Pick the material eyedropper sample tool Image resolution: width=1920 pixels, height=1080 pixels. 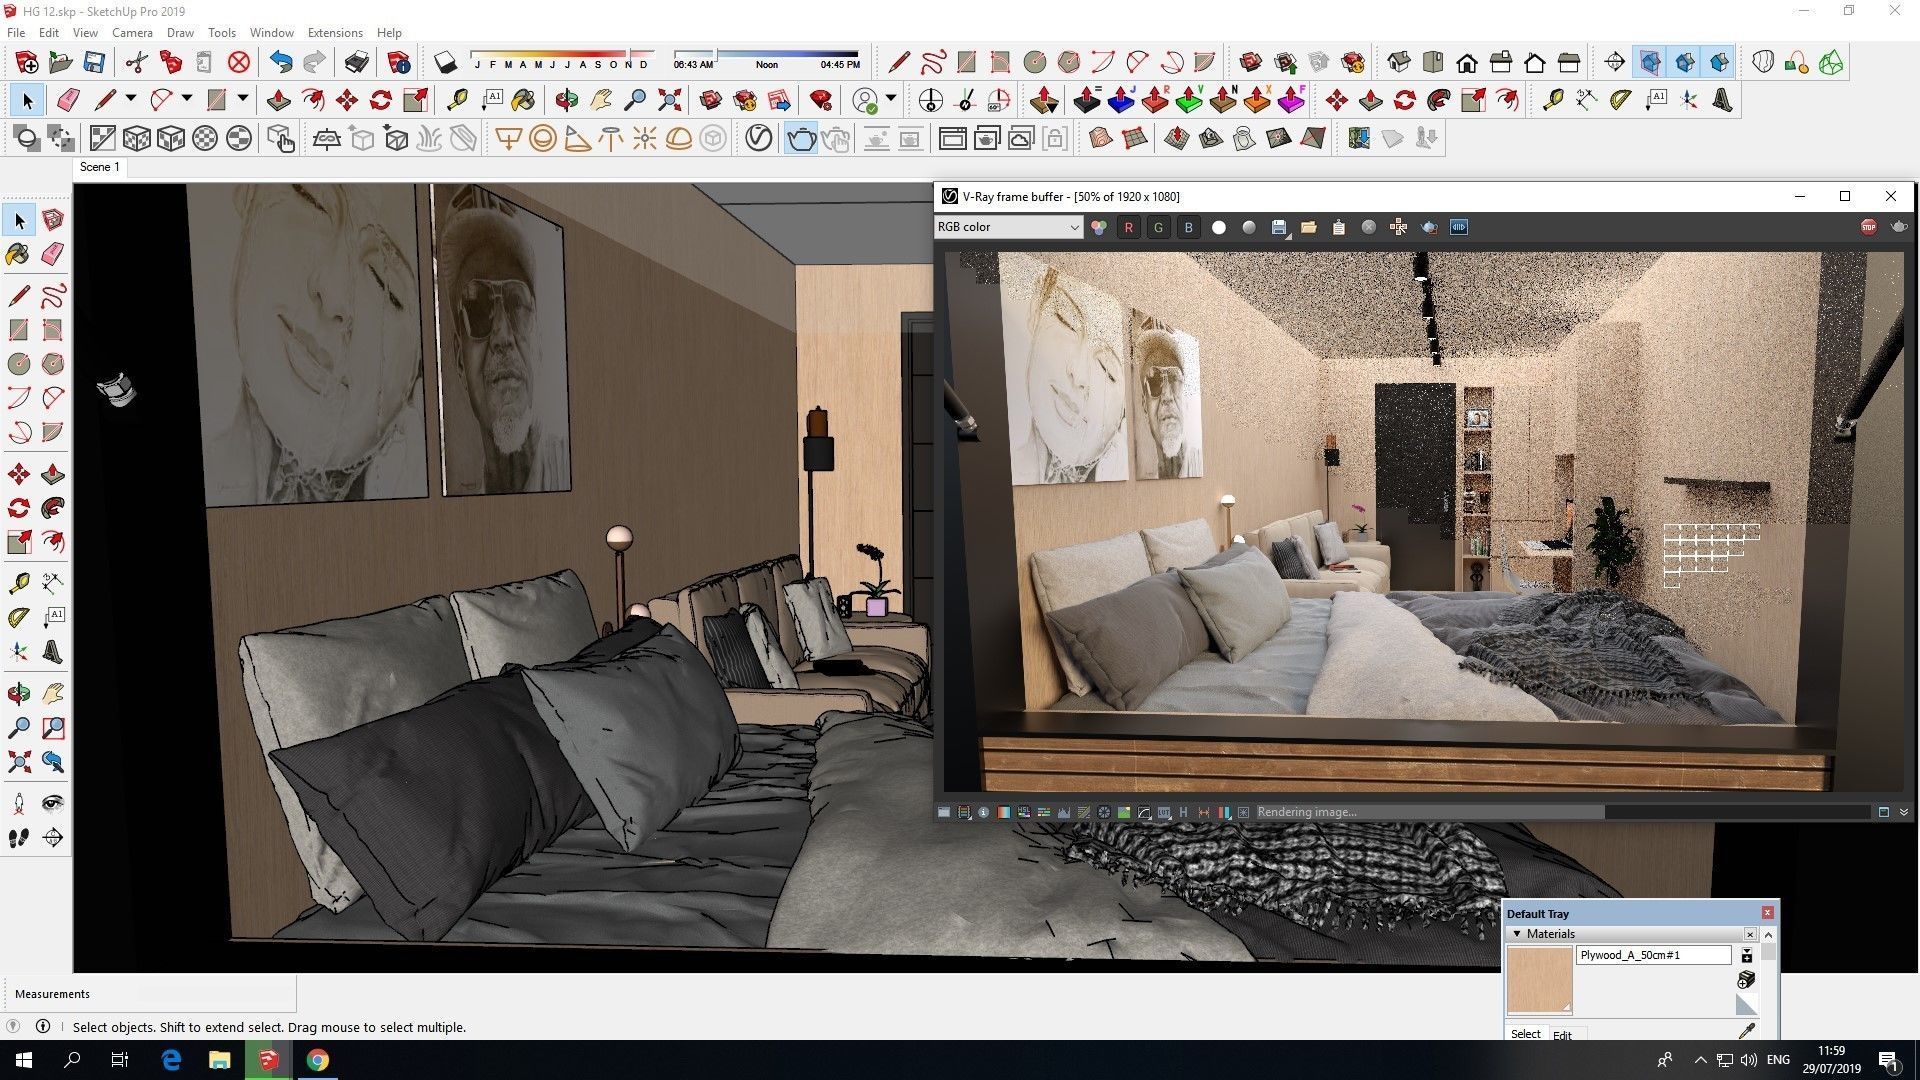tap(1746, 1031)
